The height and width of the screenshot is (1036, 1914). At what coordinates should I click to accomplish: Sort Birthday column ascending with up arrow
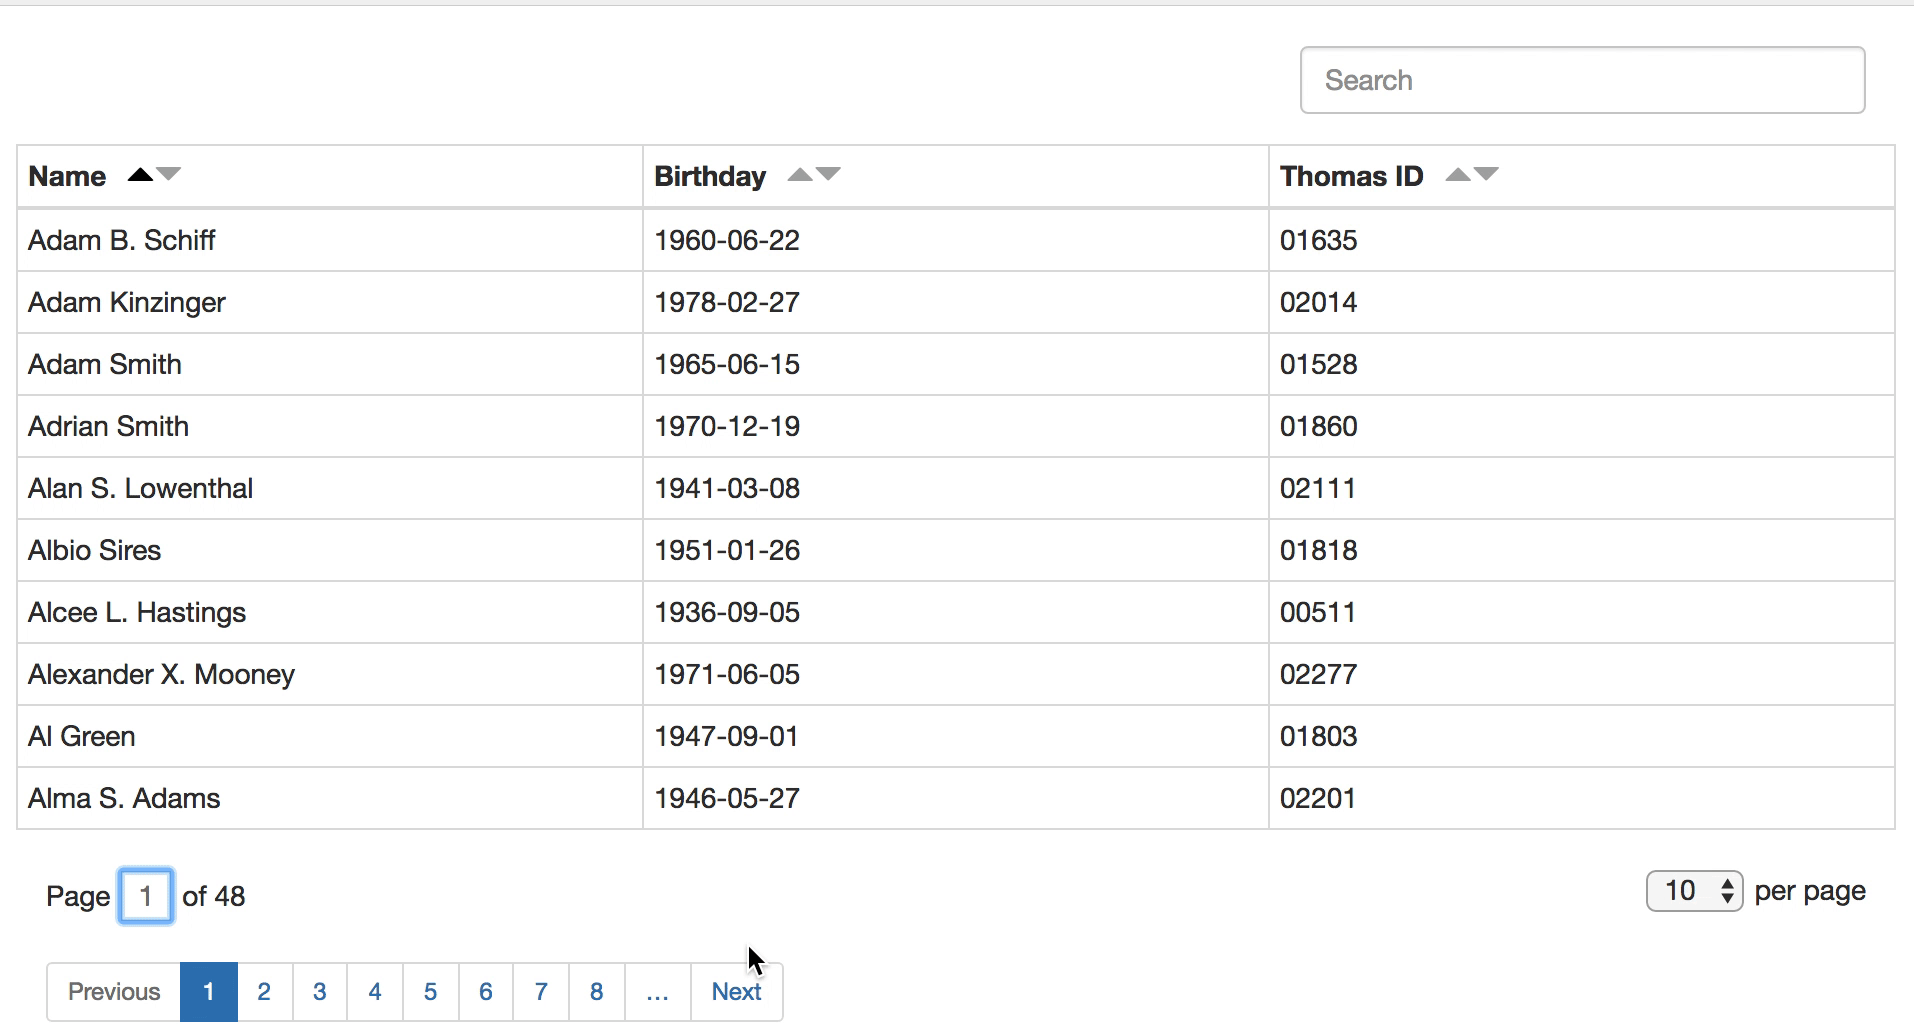pyautogui.click(x=800, y=172)
